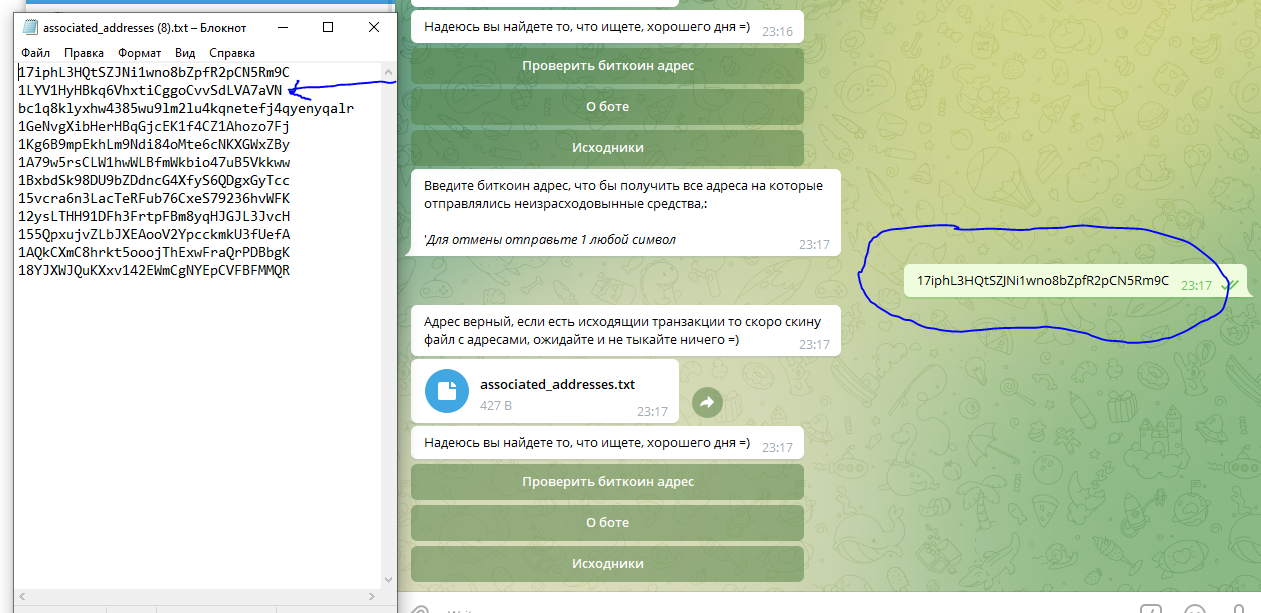Click address 12ysLTHH91DFh3FrtpFBm8yqHJGJL3JvcH

pyautogui.click(x=154, y=216)
